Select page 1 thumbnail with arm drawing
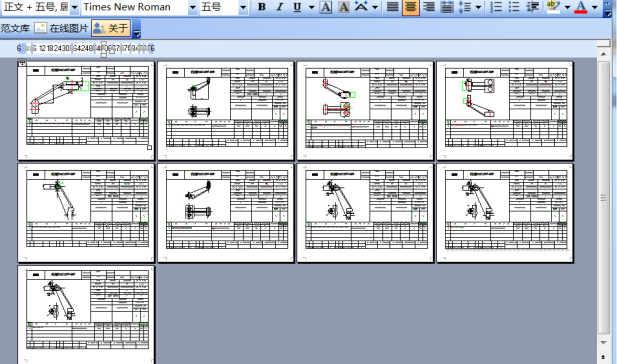The height and width of the screenshot is (364, 617). (x=86, y=111)
